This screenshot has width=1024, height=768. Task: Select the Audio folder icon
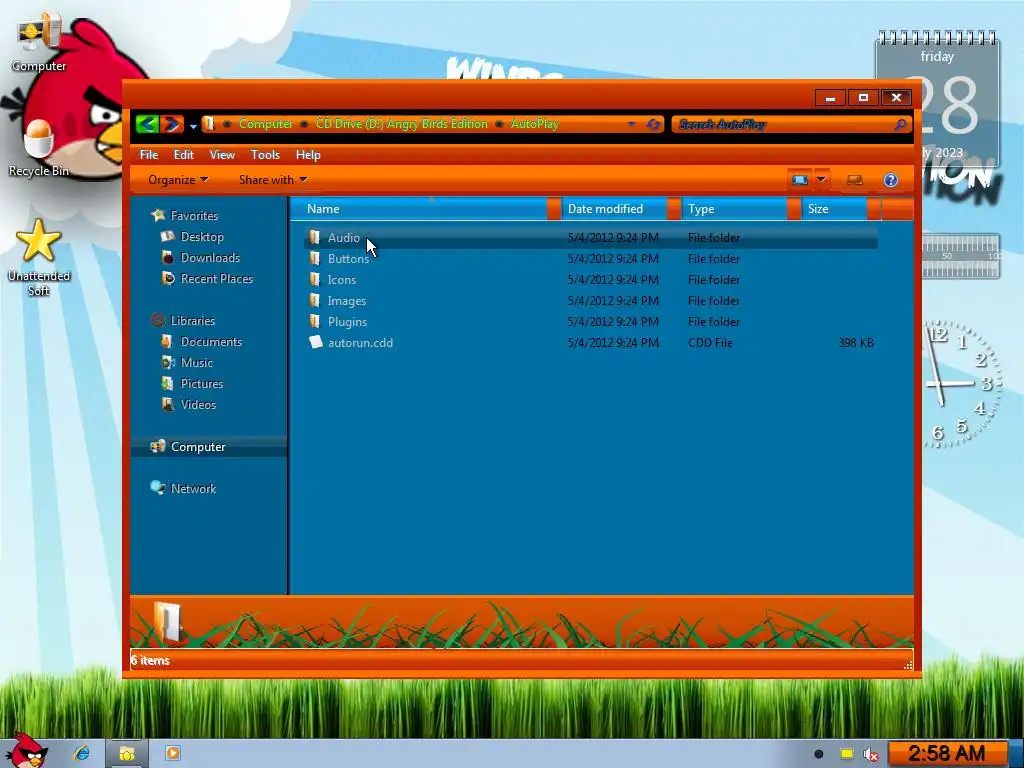click(315, 237)
